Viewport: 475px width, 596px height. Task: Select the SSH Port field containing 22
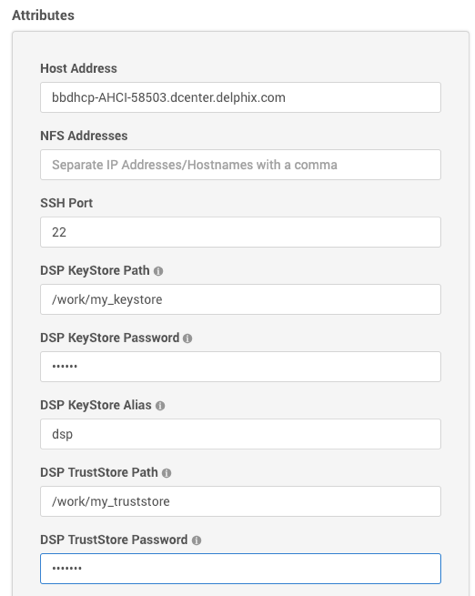point(241,232)
